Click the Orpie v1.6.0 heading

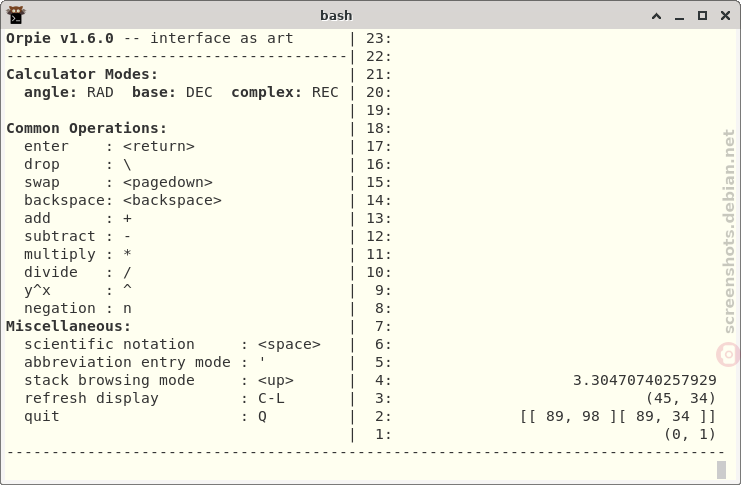pos(60,38)
